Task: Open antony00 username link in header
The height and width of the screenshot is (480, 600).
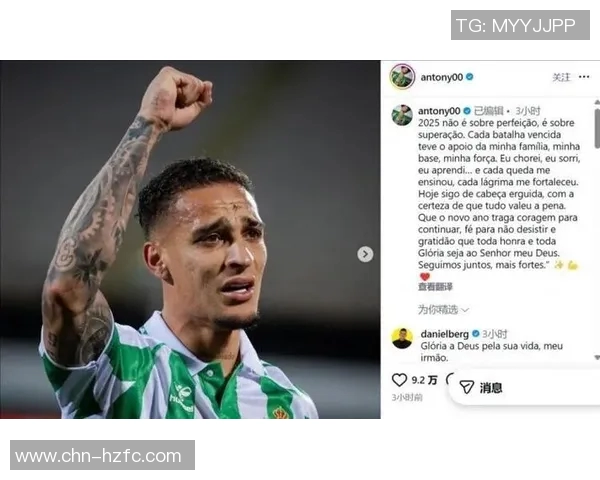Action: pyautogui.click(x=442, y=77)
